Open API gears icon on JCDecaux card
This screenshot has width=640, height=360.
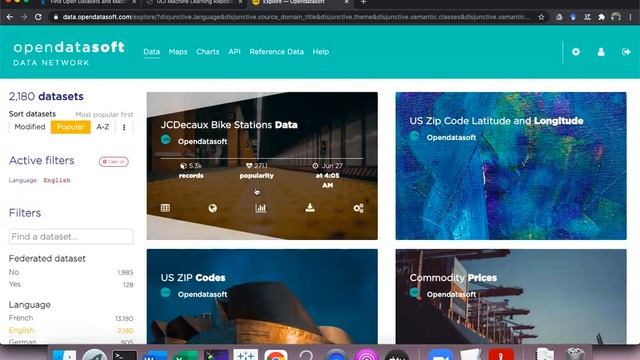[x=358, y=208]
